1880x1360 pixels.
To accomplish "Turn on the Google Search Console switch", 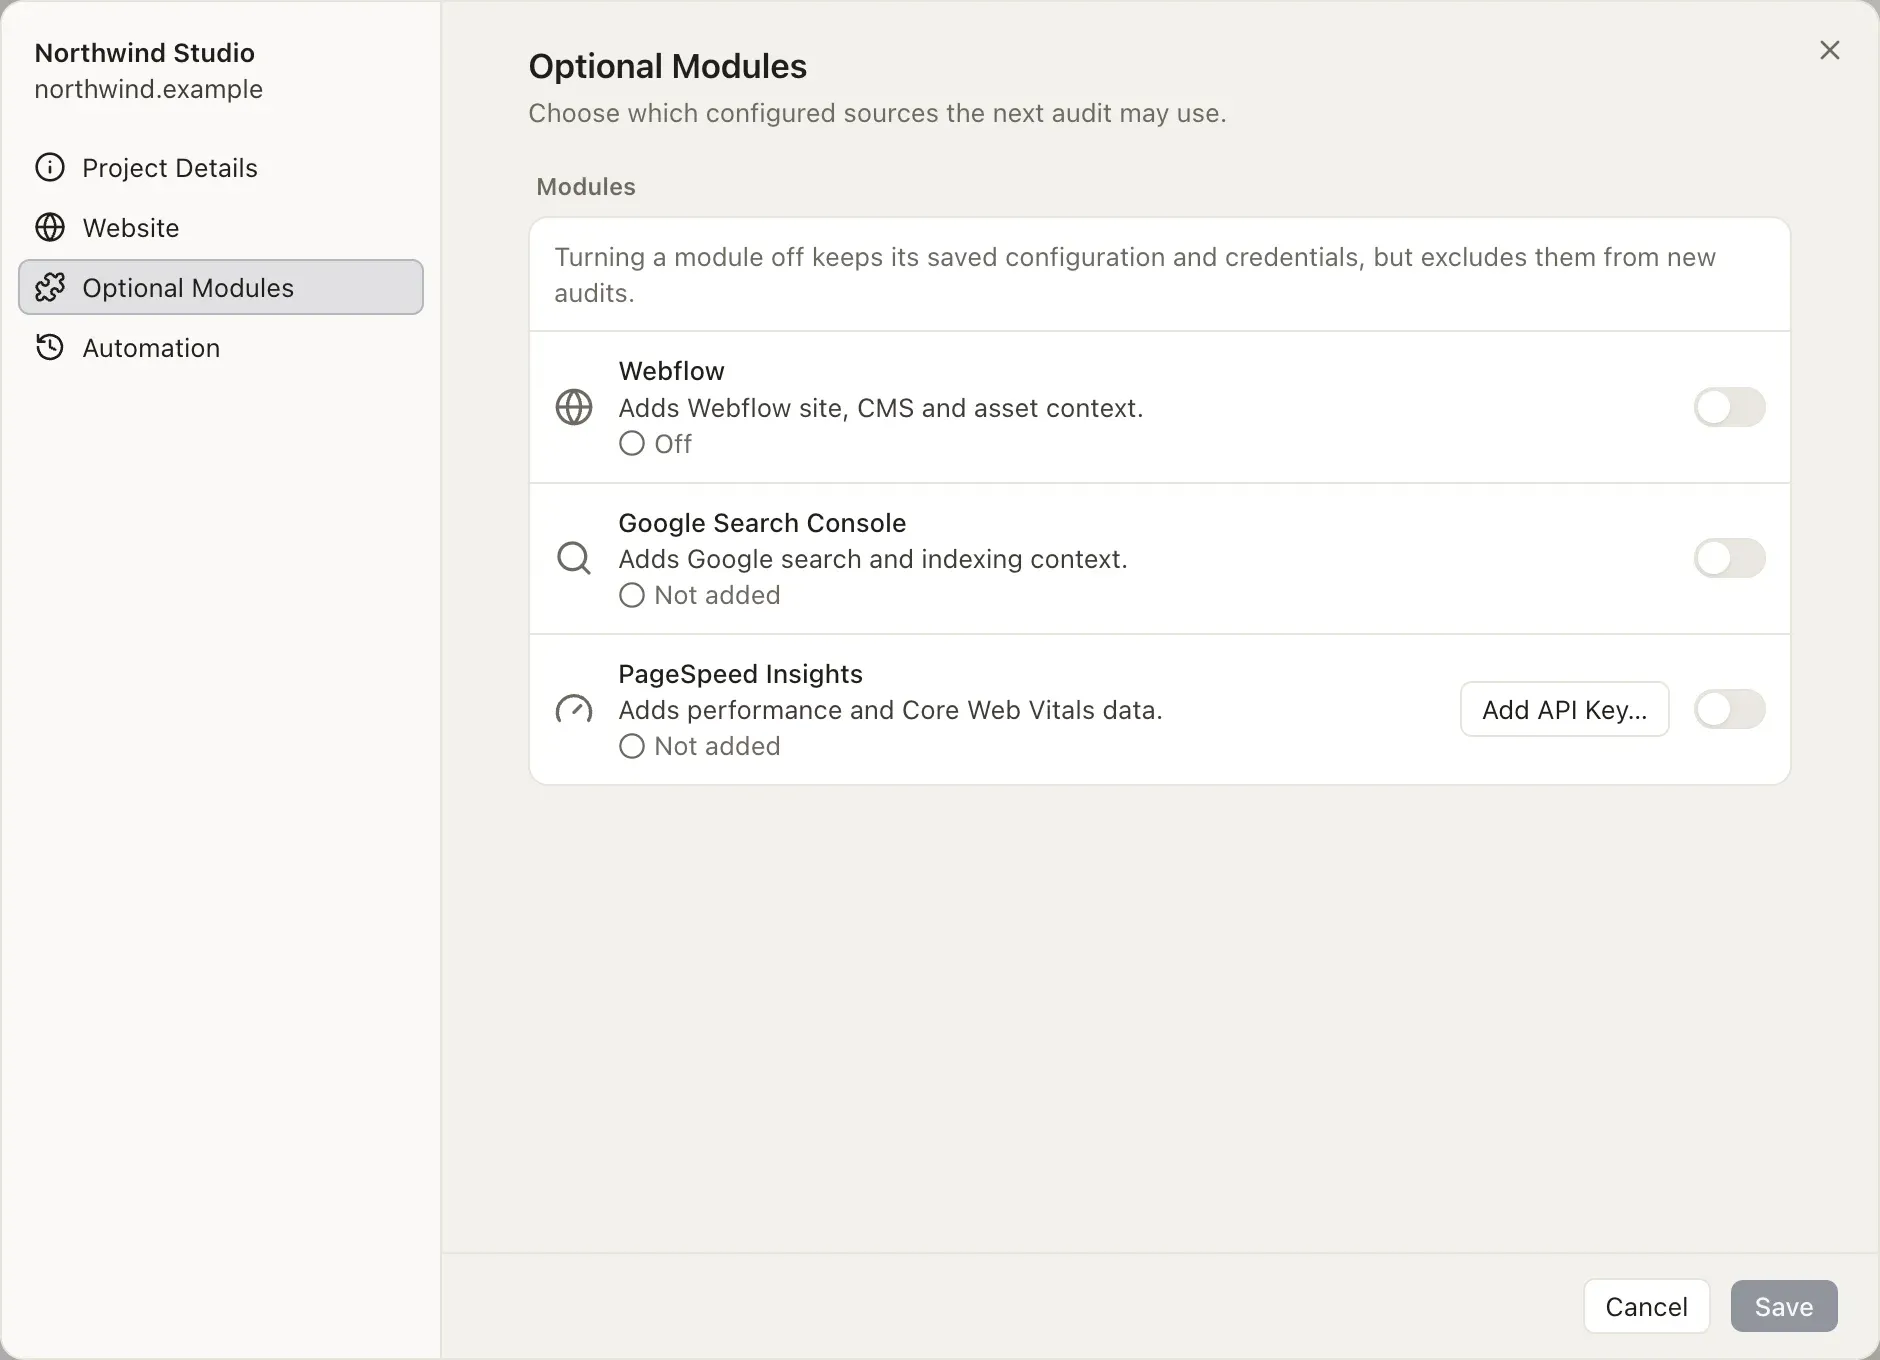I will [1729, 558].
